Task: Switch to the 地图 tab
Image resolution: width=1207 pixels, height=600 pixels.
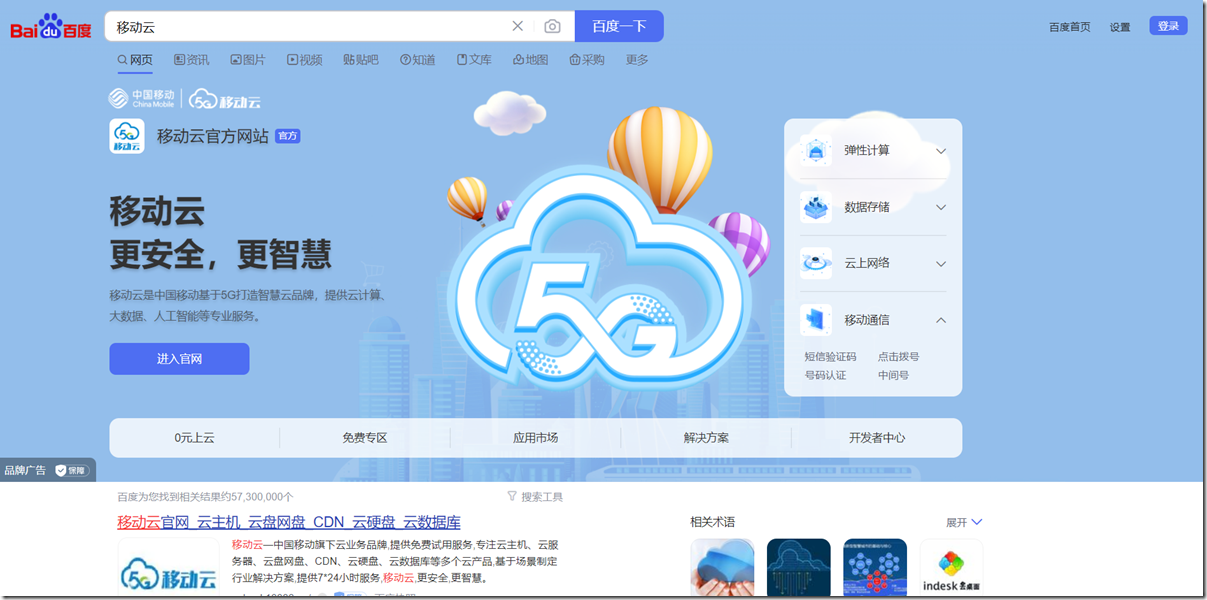Action: (x=531, y=60)
